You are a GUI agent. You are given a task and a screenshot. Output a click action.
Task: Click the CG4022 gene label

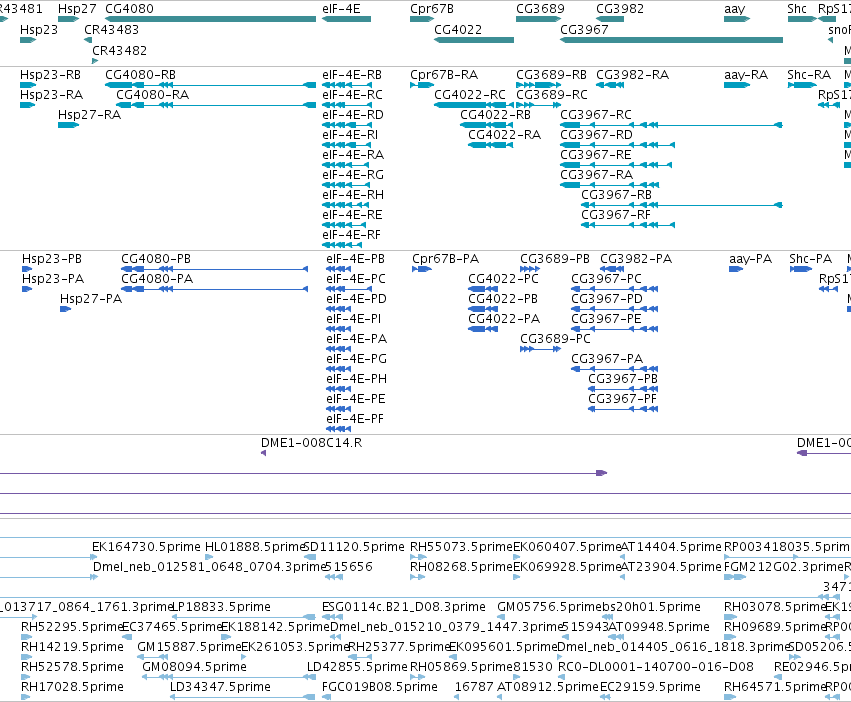click(x=458, y=29)
